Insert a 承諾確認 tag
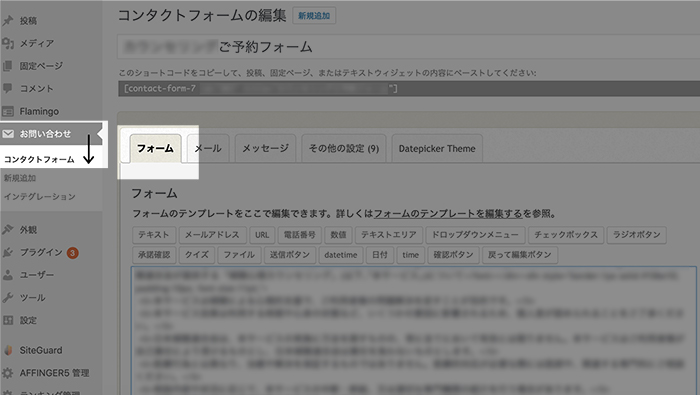Screen dimensions: 700x395 point(154,255)
